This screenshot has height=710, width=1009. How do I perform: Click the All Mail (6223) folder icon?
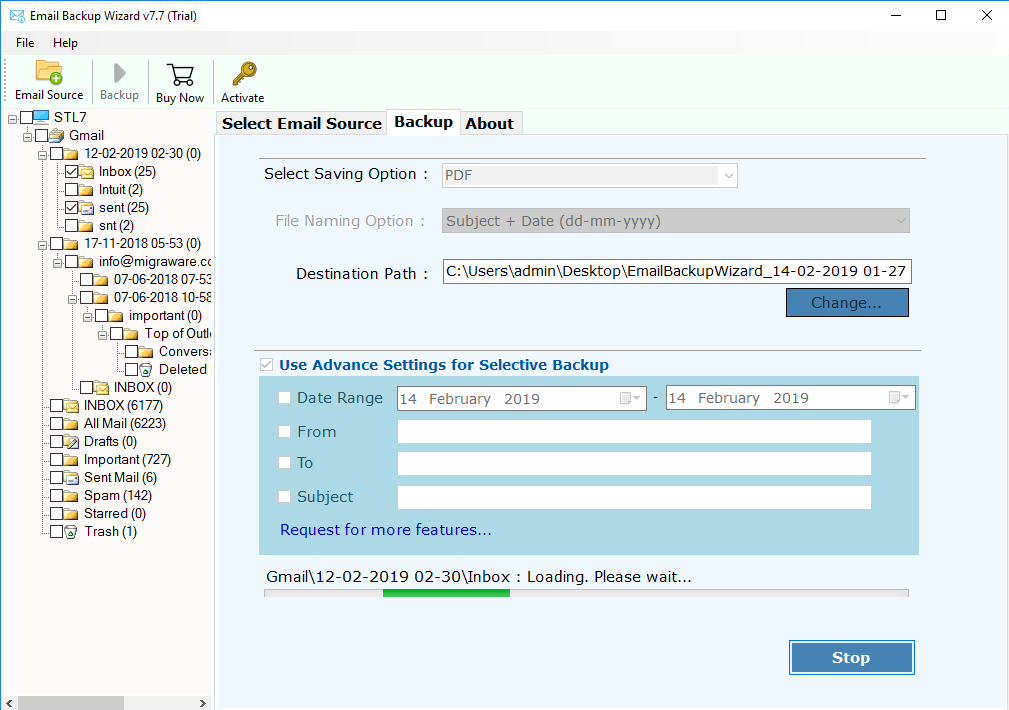point(71,424)
